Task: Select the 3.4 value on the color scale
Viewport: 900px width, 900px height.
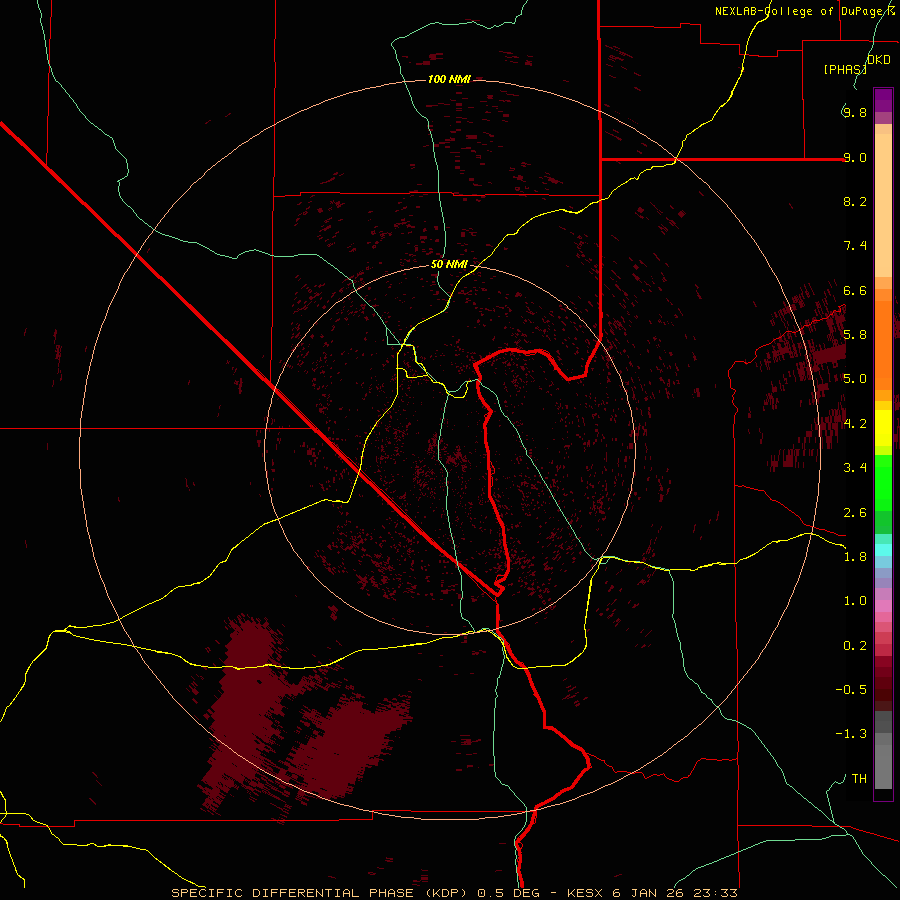Action: (855, 468)
